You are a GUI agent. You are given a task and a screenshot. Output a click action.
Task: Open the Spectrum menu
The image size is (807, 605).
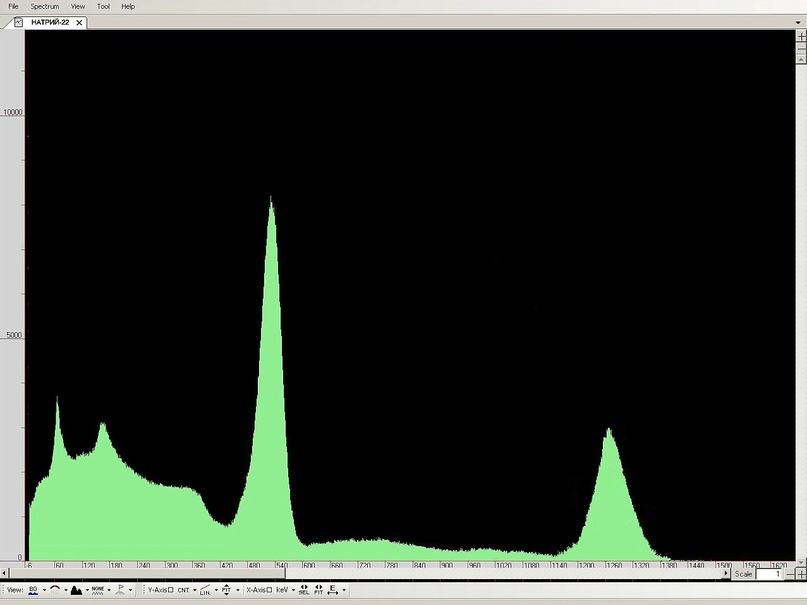(x=44, y=6)
